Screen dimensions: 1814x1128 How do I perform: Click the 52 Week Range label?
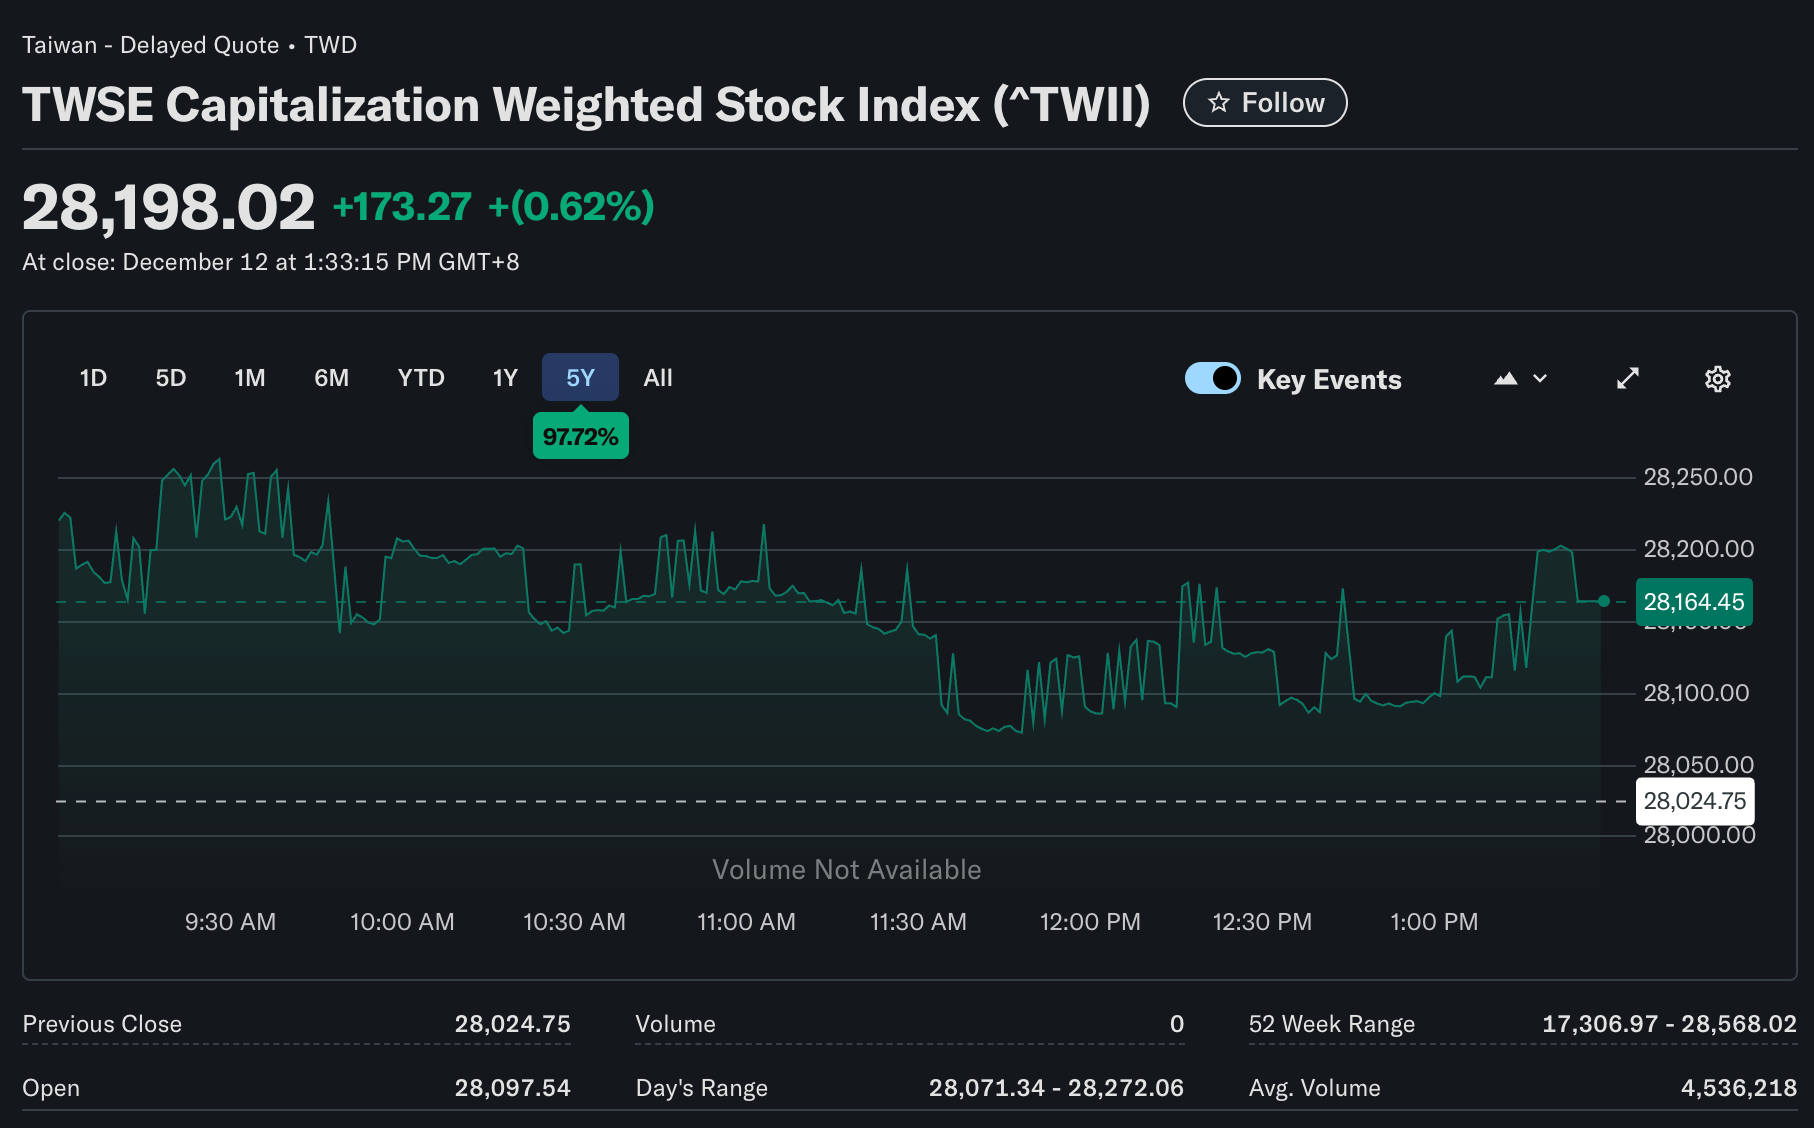click(1332, 1024)
